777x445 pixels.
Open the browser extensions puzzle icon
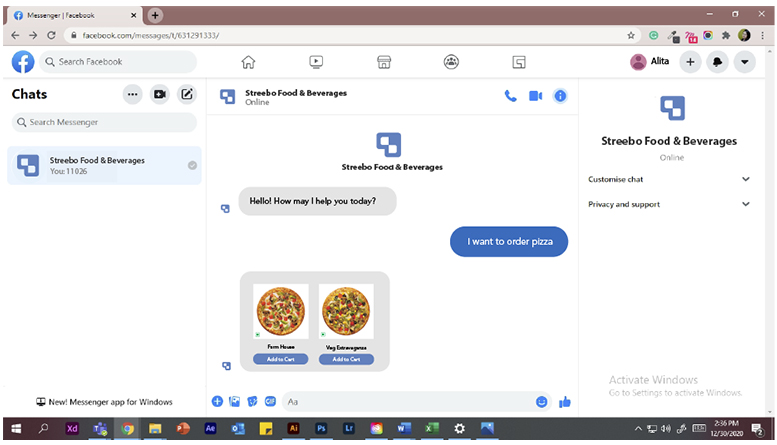[726, 35]
